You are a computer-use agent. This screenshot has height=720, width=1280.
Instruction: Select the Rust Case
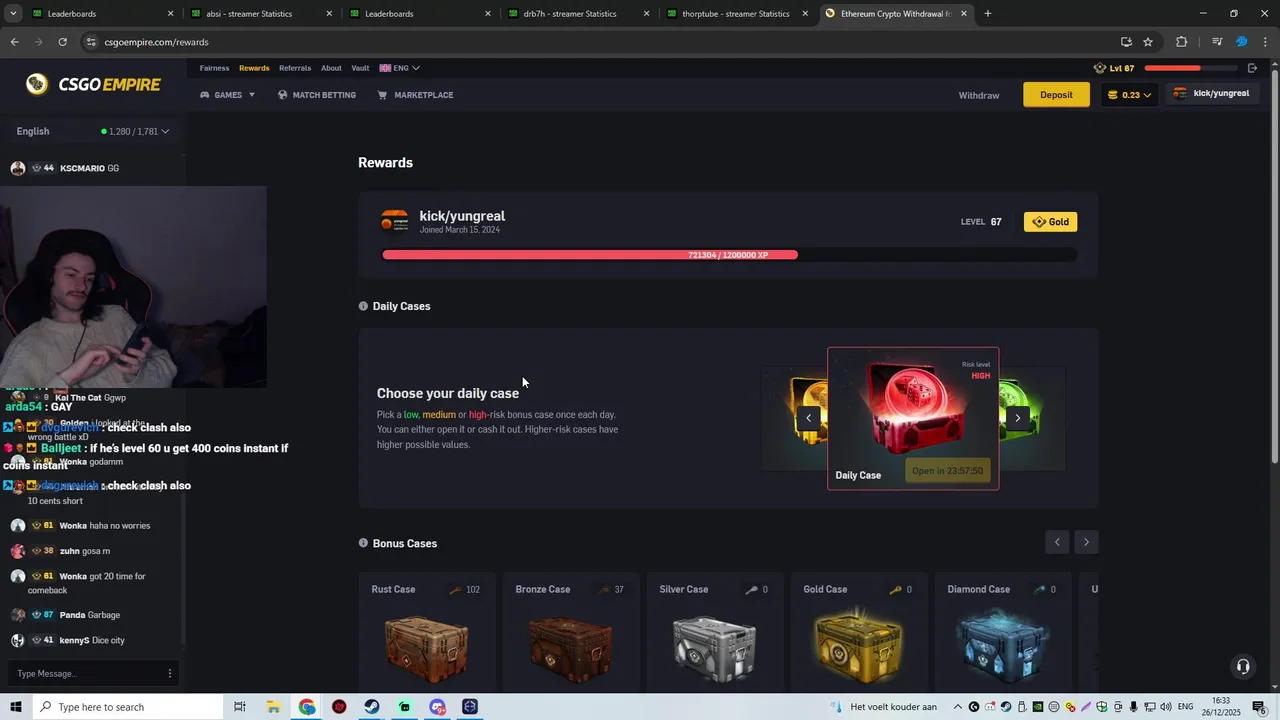click(426, 632)
